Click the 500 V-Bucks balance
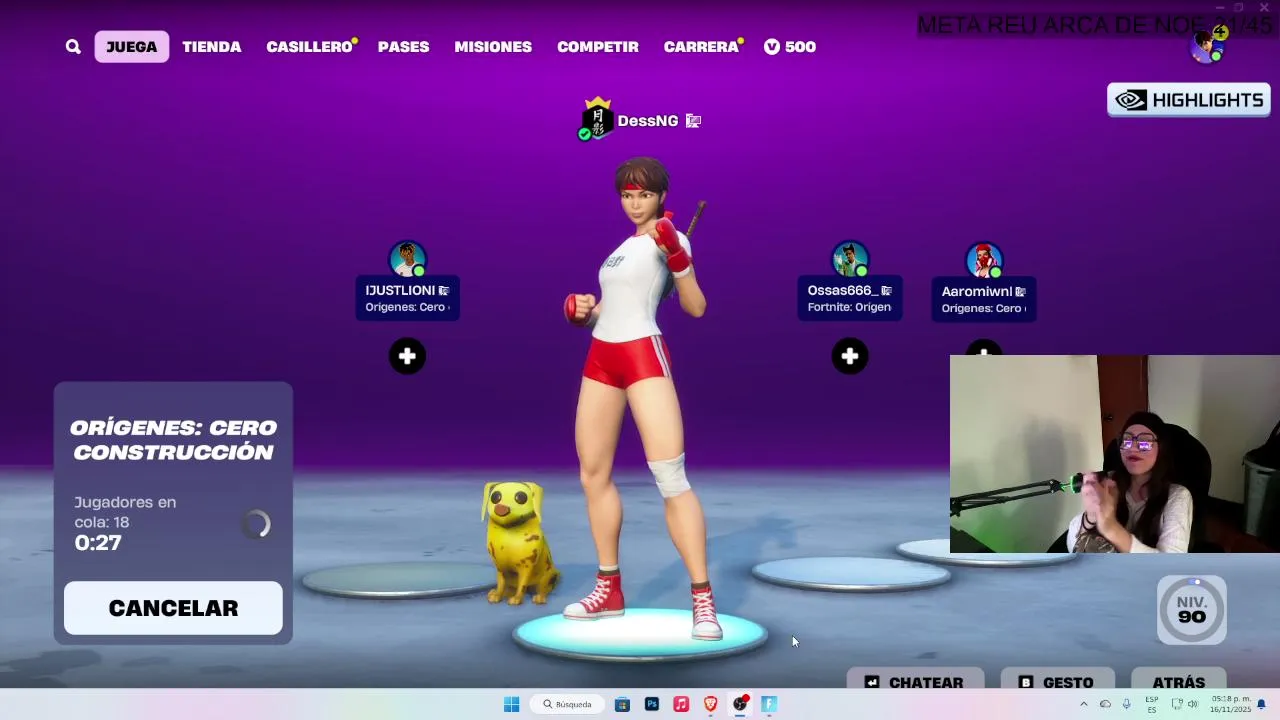 click(x=790, y=47)
